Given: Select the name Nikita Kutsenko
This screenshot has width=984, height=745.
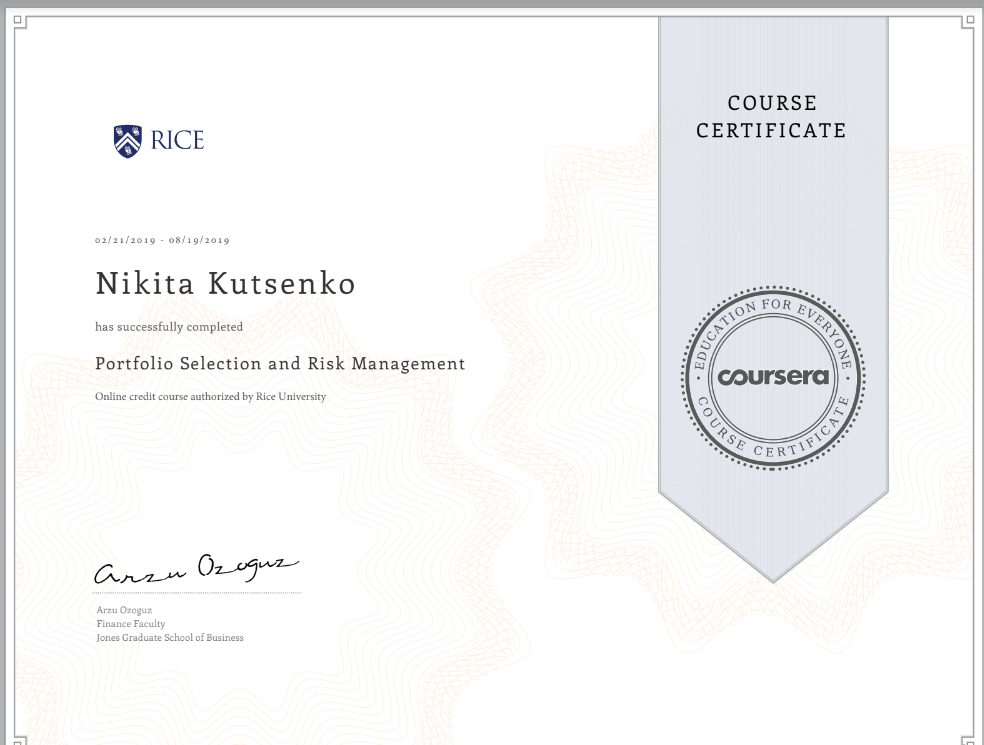Looking at the screenshot, I should (225, 284).
